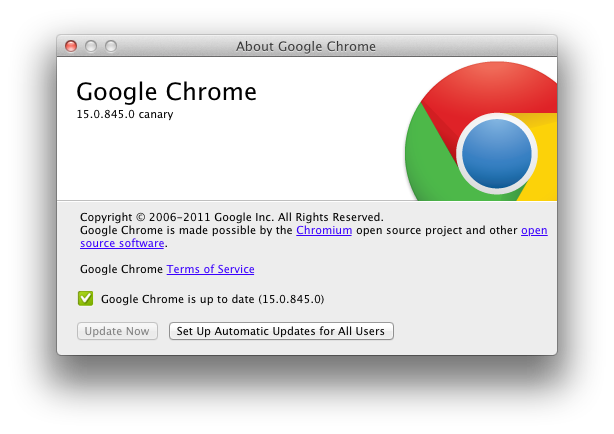Open the Chromium project link

click(x=324, y=230)
